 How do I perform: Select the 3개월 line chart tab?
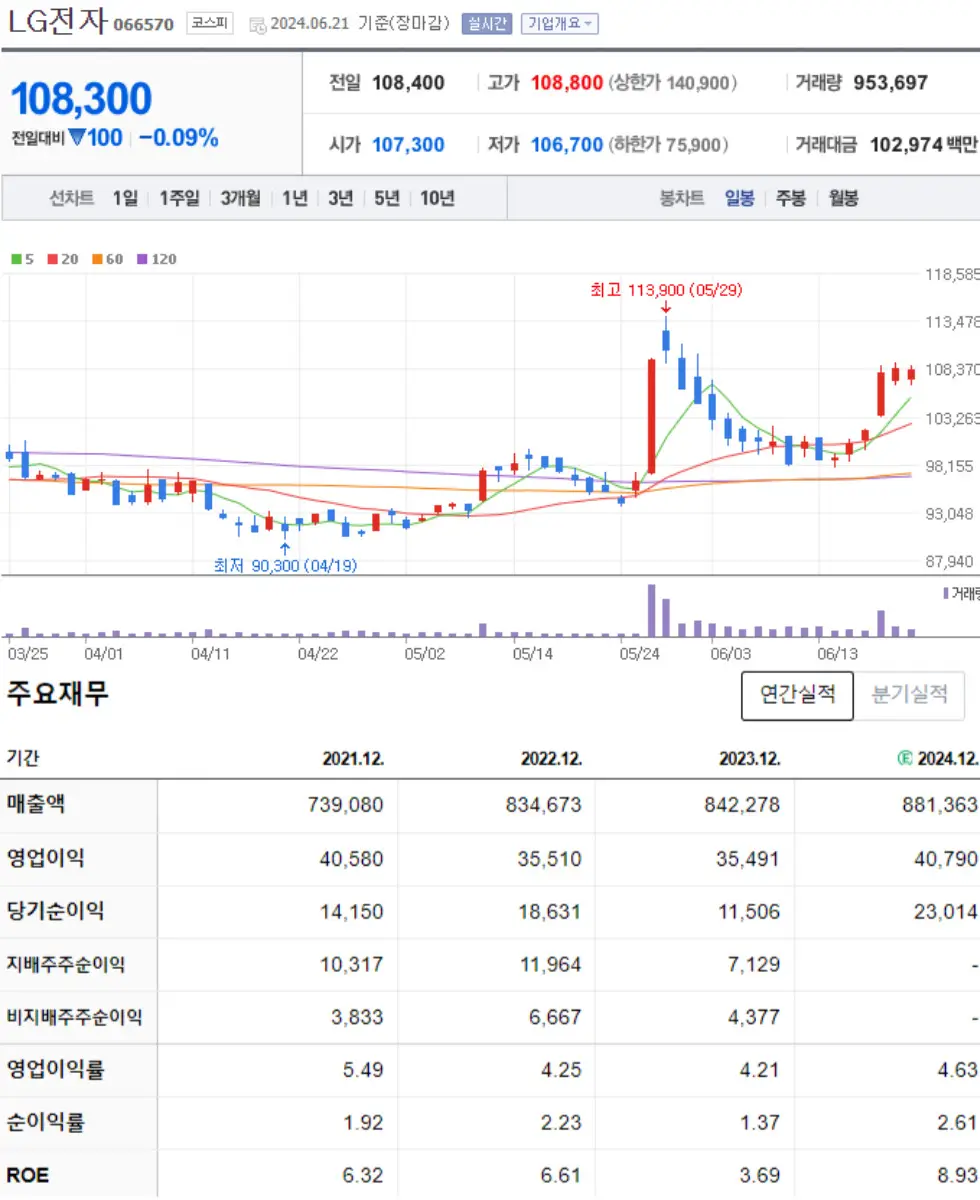(241, 198)
